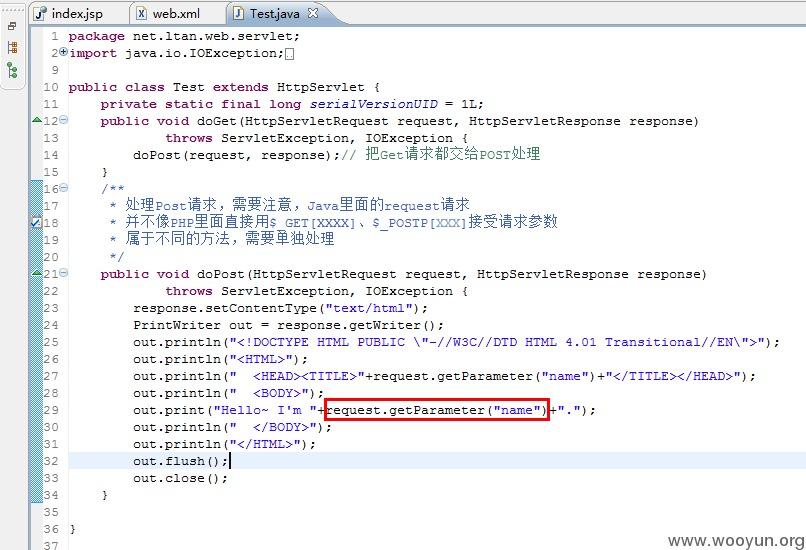Collapse the doGet method at line 12

coord(64,119)
